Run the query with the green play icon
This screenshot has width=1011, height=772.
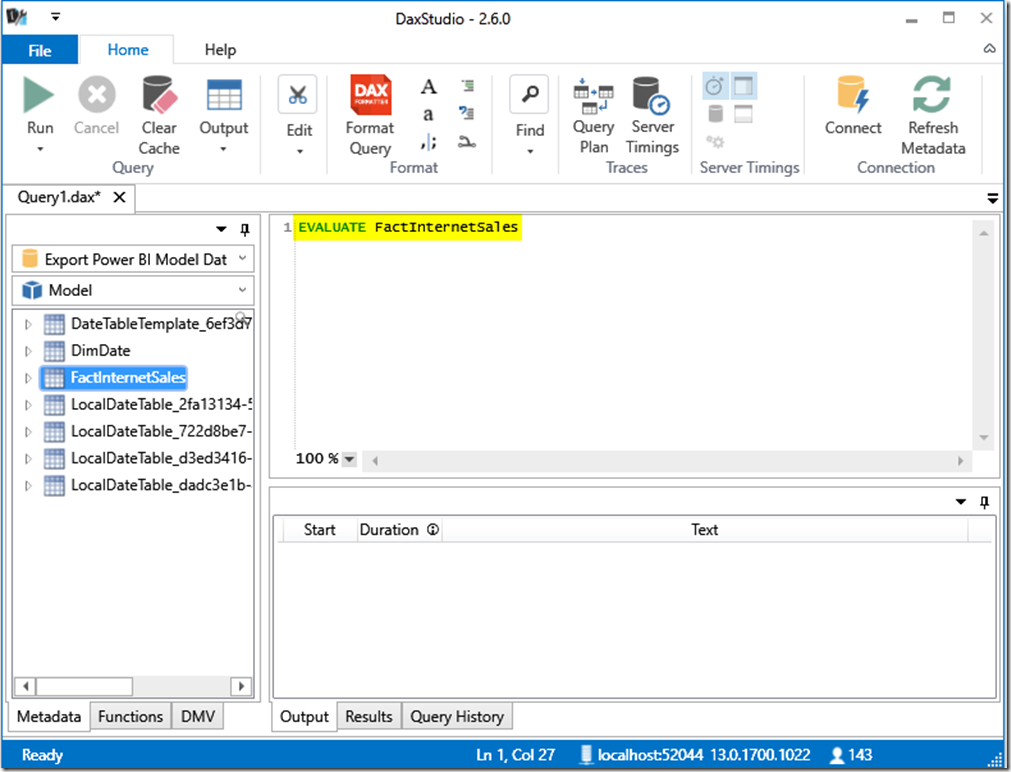tap(39, 94)
